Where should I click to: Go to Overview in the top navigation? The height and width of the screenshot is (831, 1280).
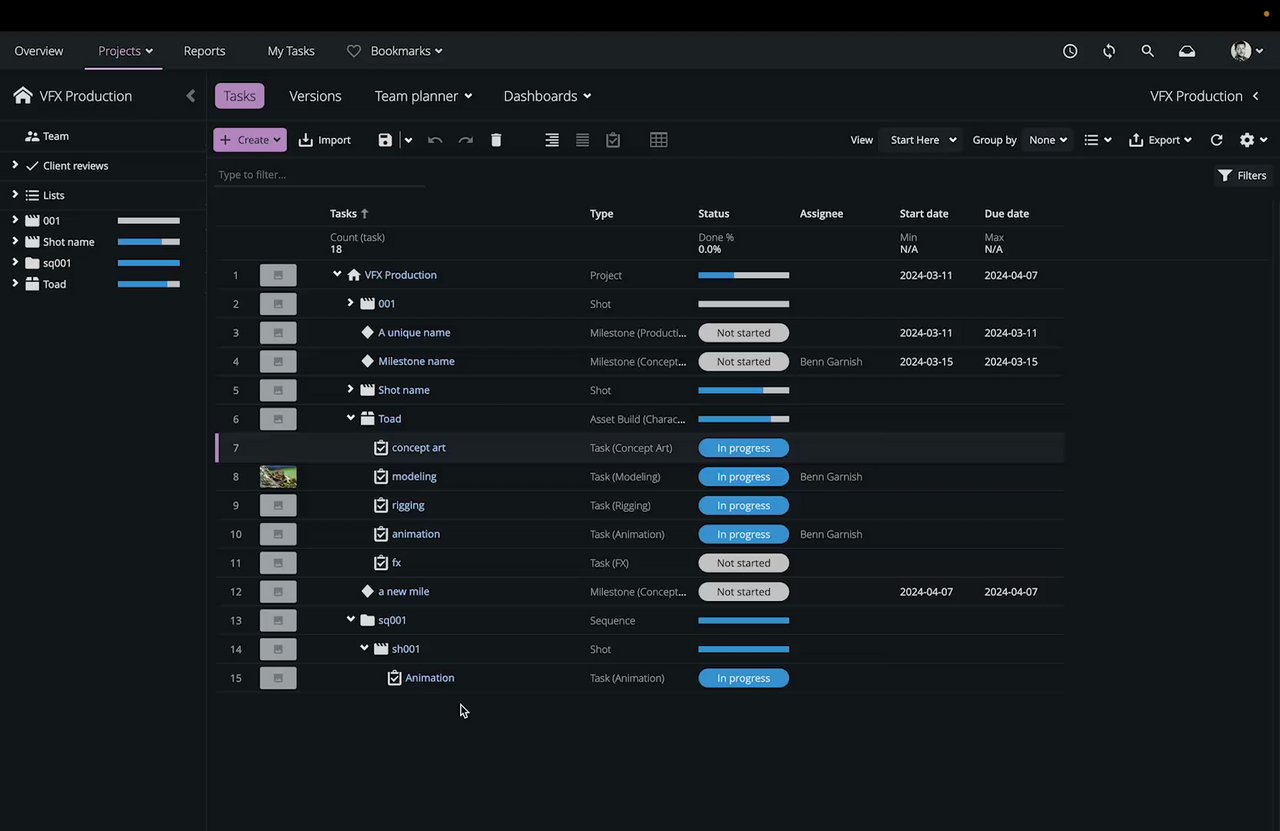point(39,51)
